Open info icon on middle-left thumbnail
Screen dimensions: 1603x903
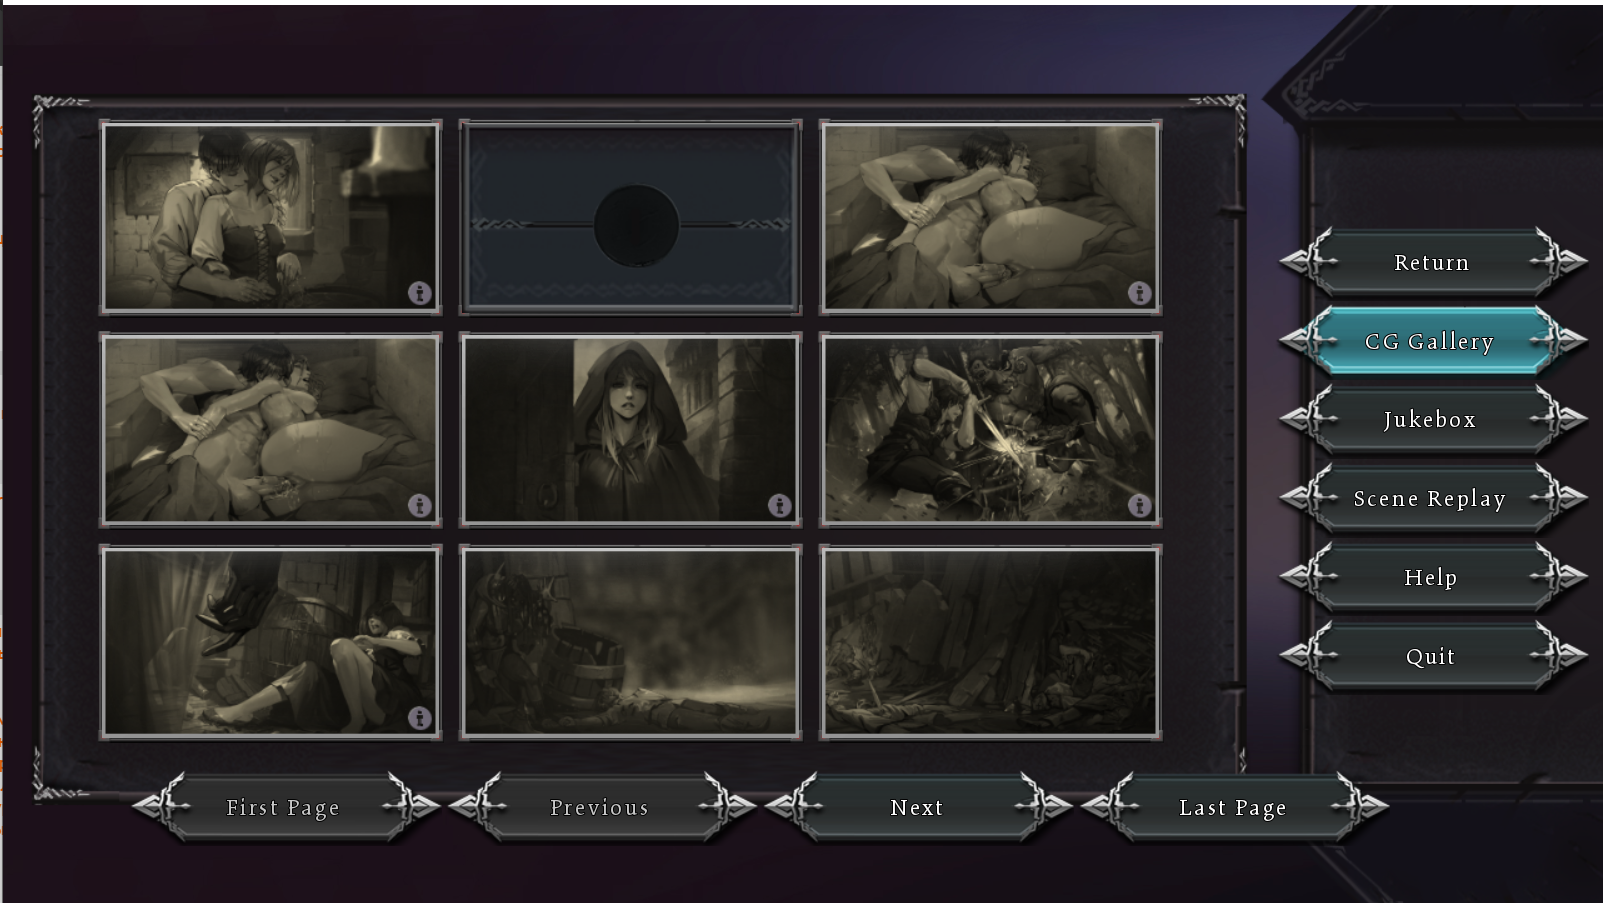(x=420, y=505)
